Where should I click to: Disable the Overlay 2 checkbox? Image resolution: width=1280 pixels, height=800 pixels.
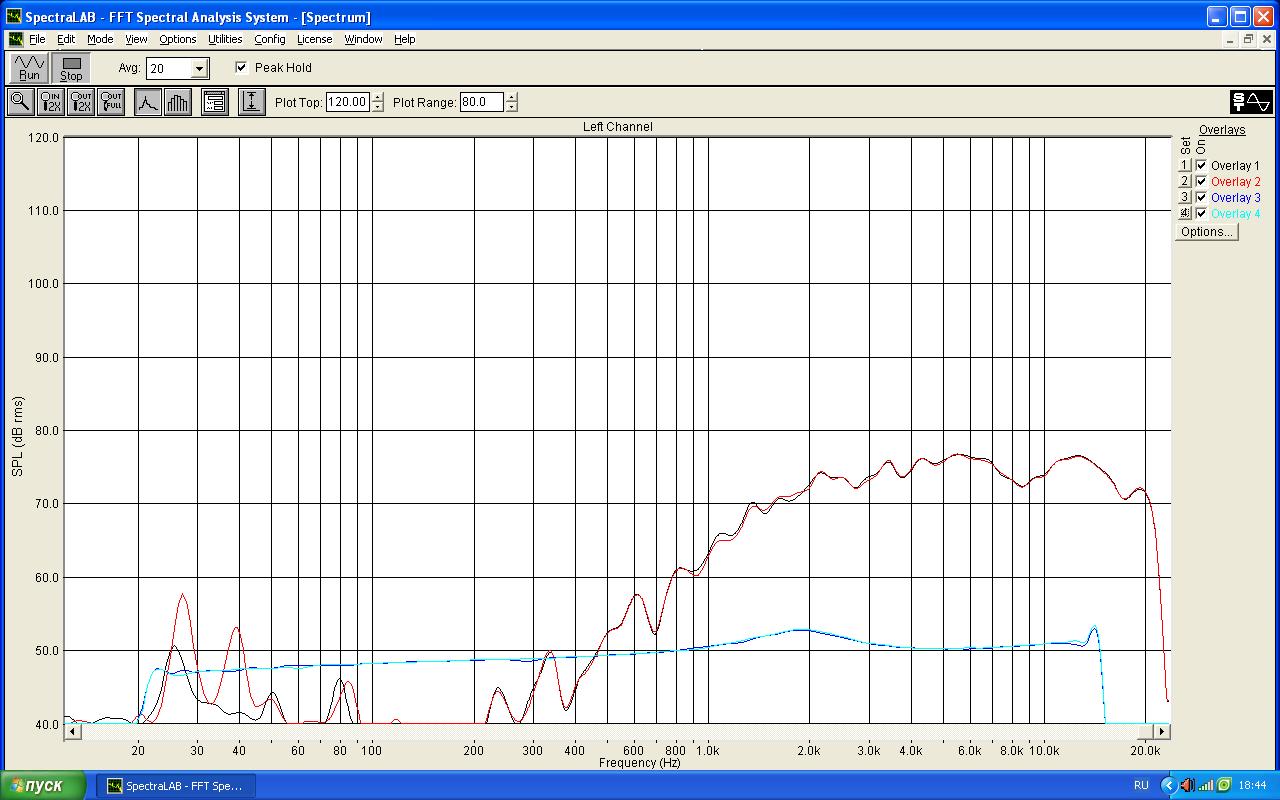click(1201, 182)
